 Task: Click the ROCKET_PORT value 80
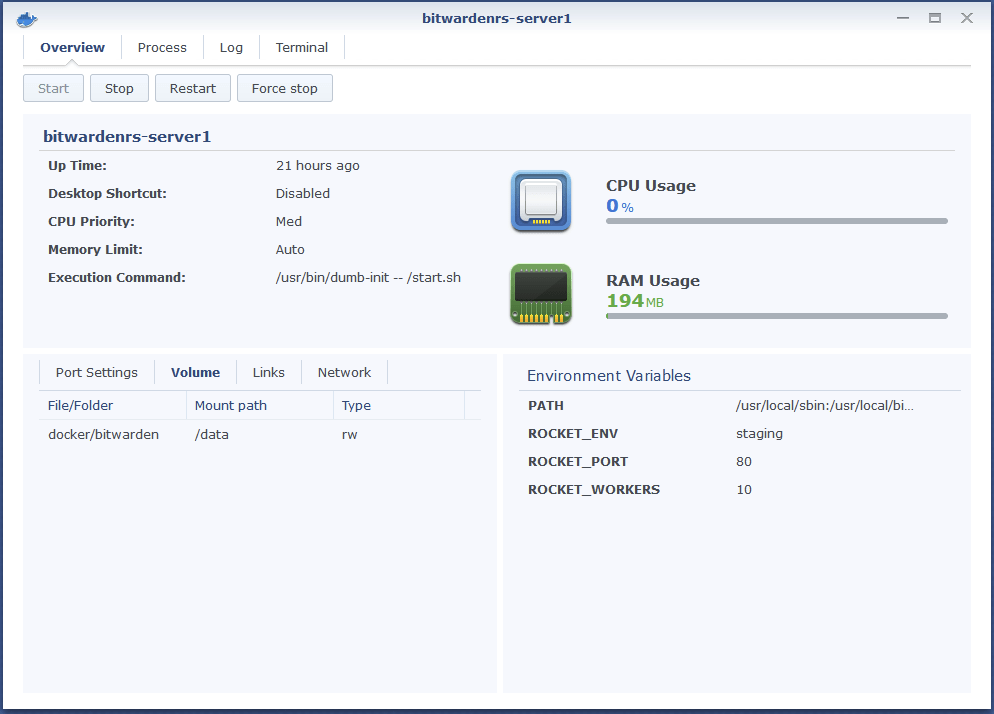[744, 462]
